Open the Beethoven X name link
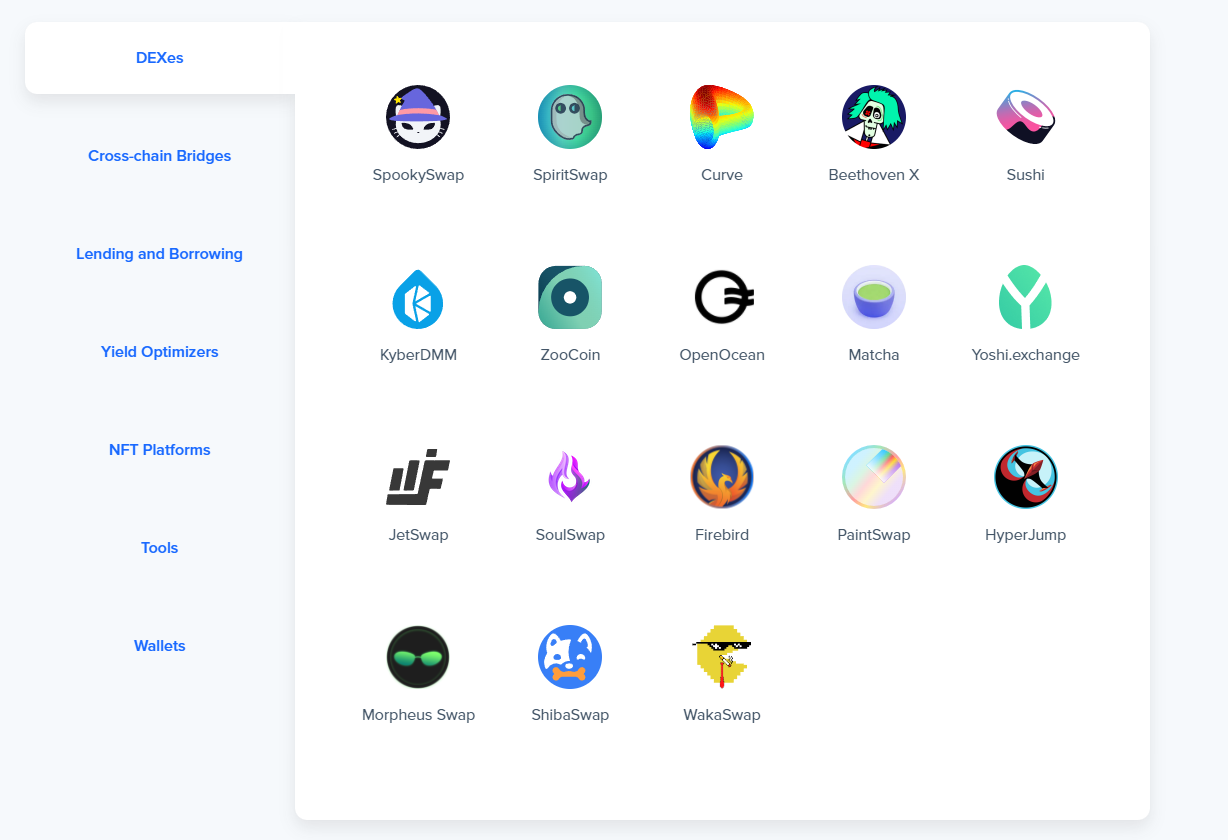 pos(874,175)
